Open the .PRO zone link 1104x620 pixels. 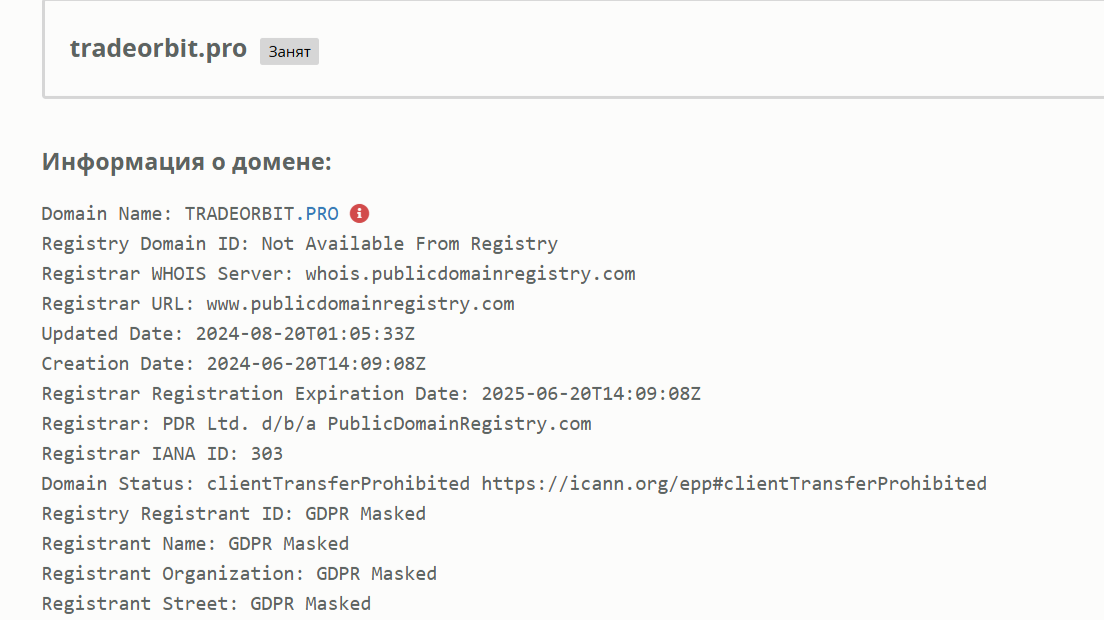coord(317,214)
